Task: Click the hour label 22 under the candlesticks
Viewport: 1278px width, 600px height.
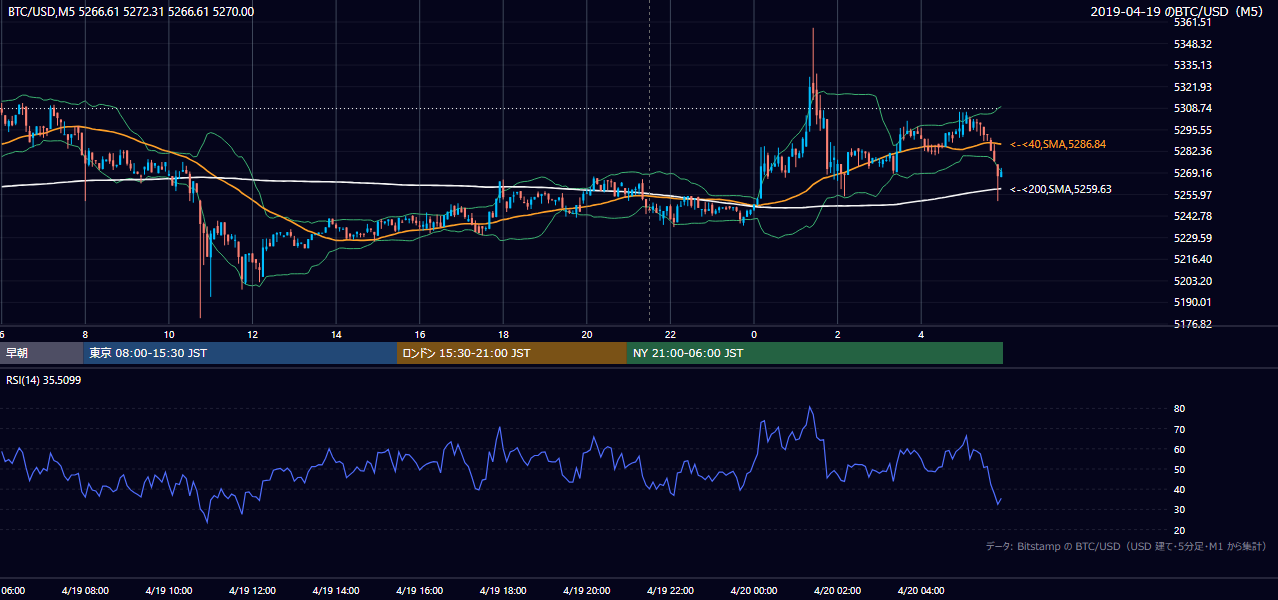Action: coord(671,334)
